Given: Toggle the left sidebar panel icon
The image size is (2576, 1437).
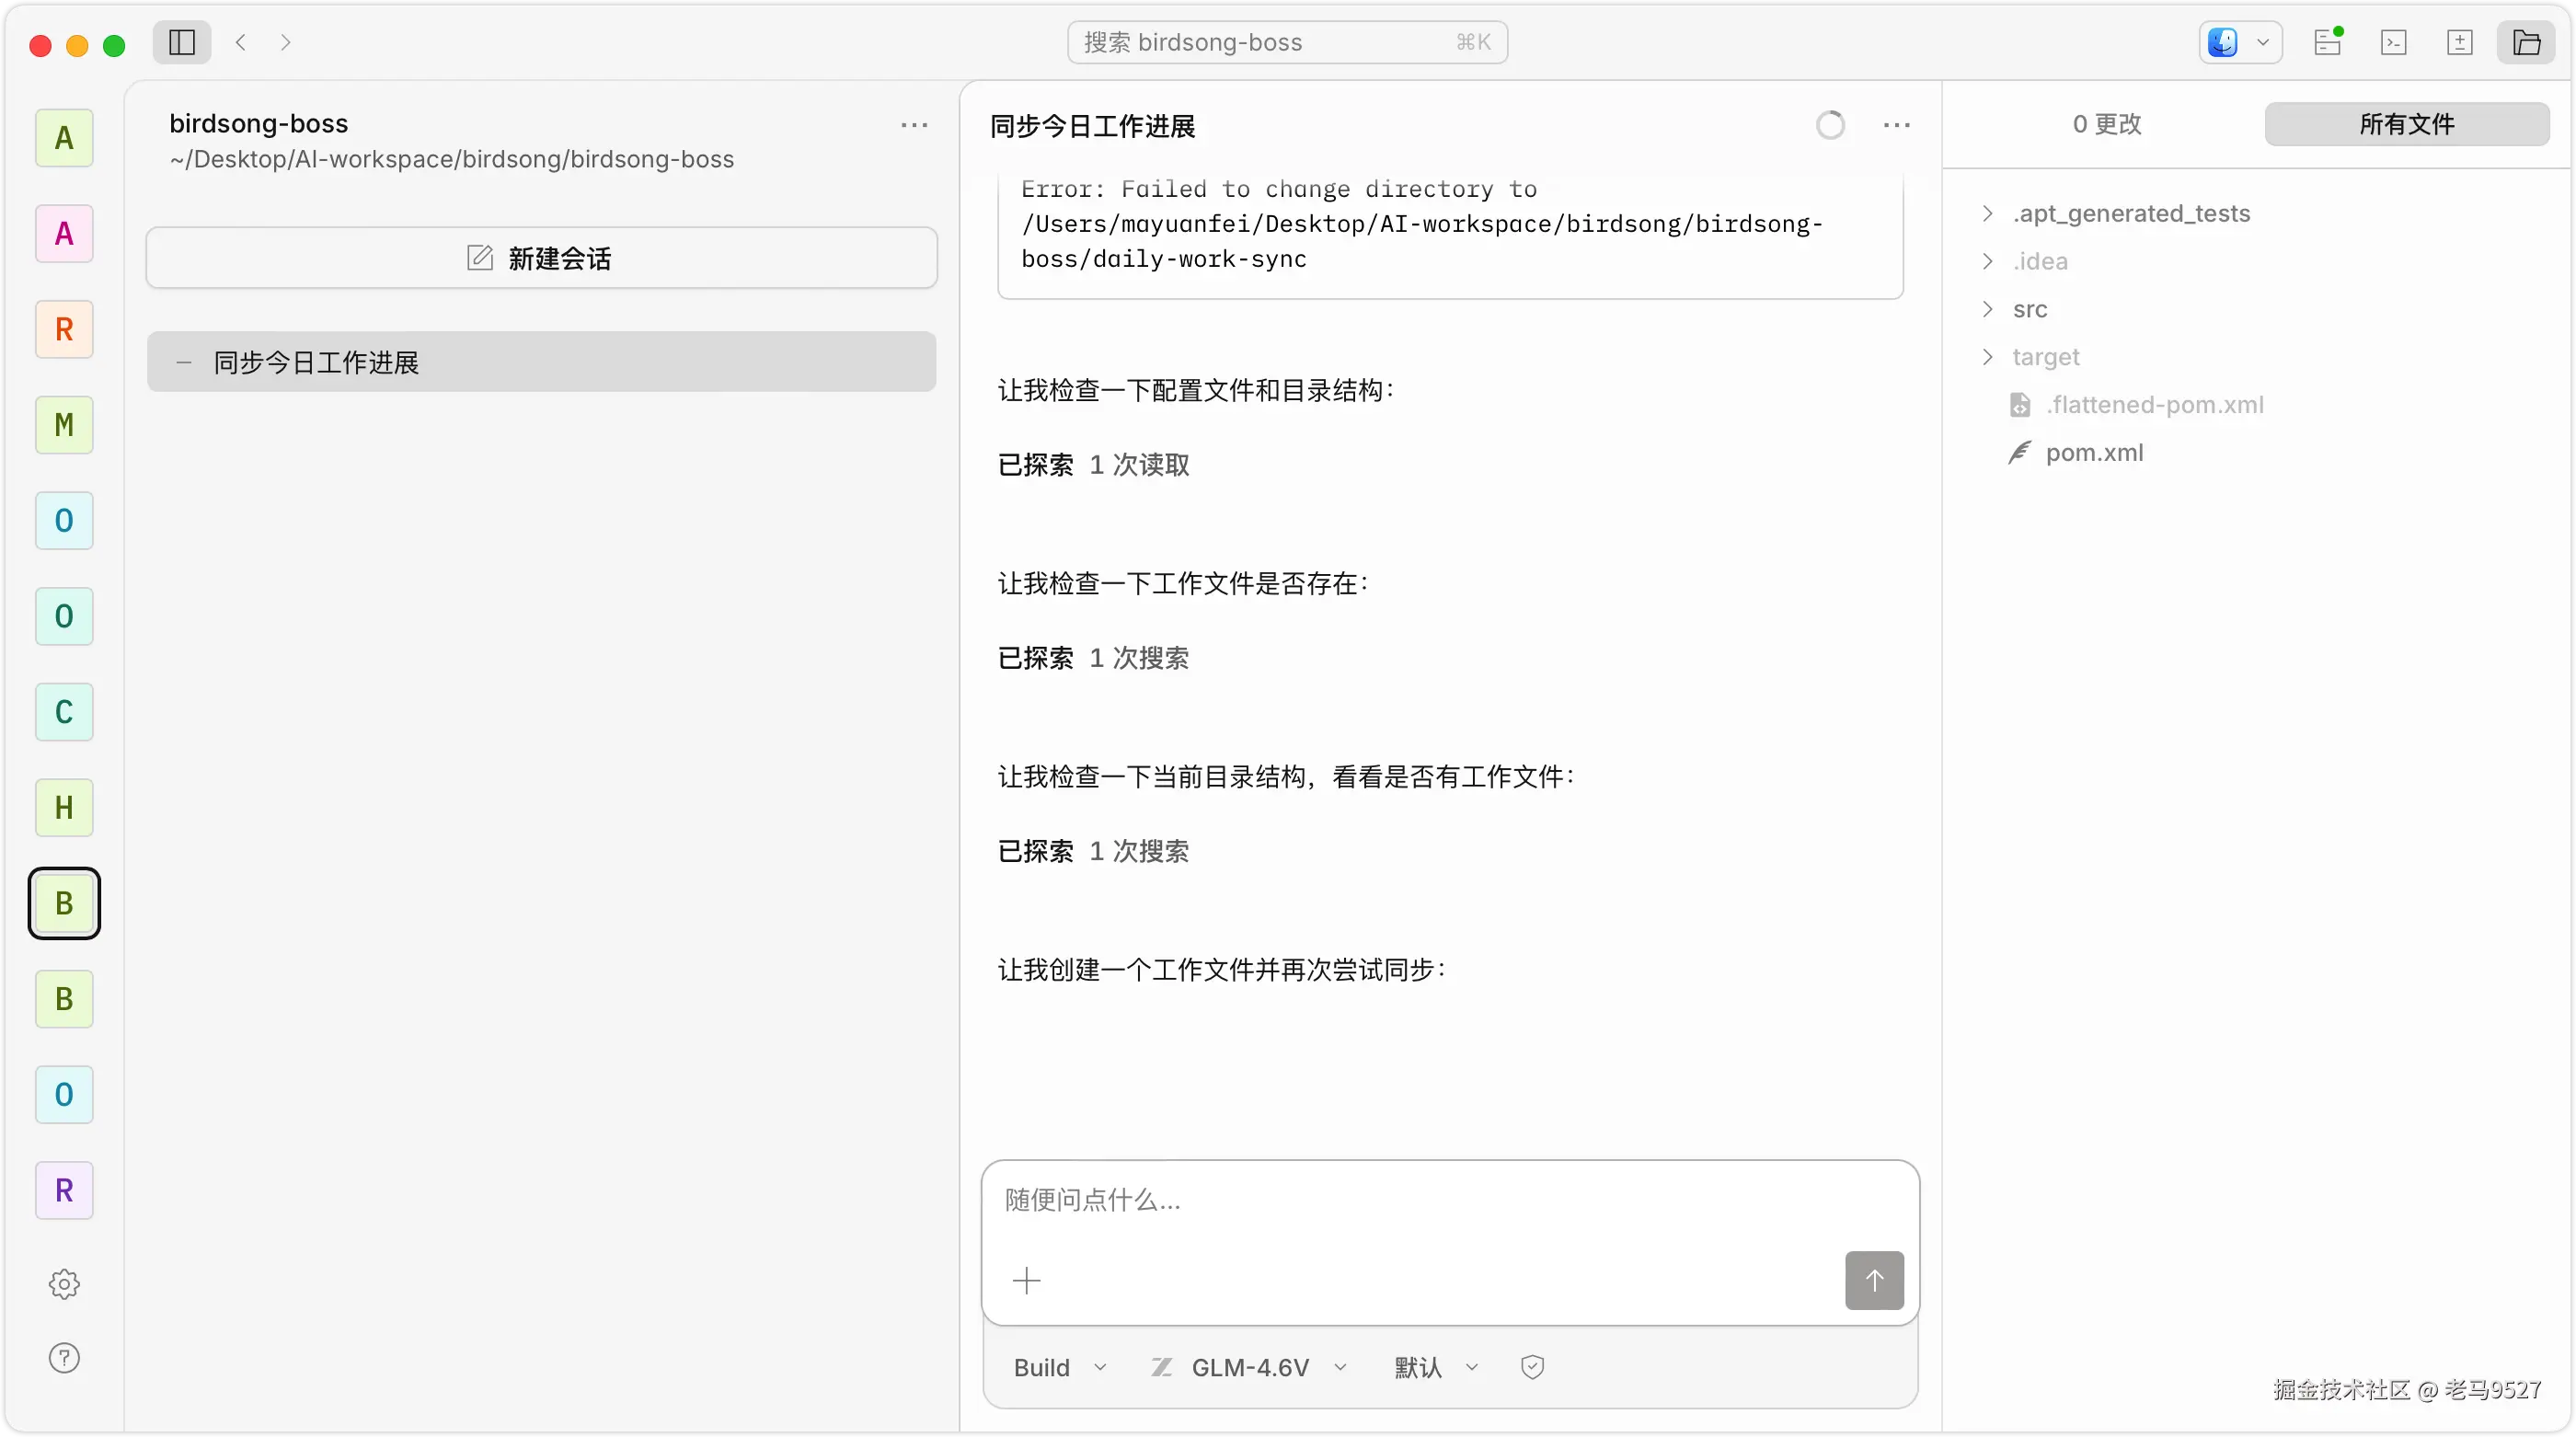Looking at the screenshot, I should tap(182, 42).
